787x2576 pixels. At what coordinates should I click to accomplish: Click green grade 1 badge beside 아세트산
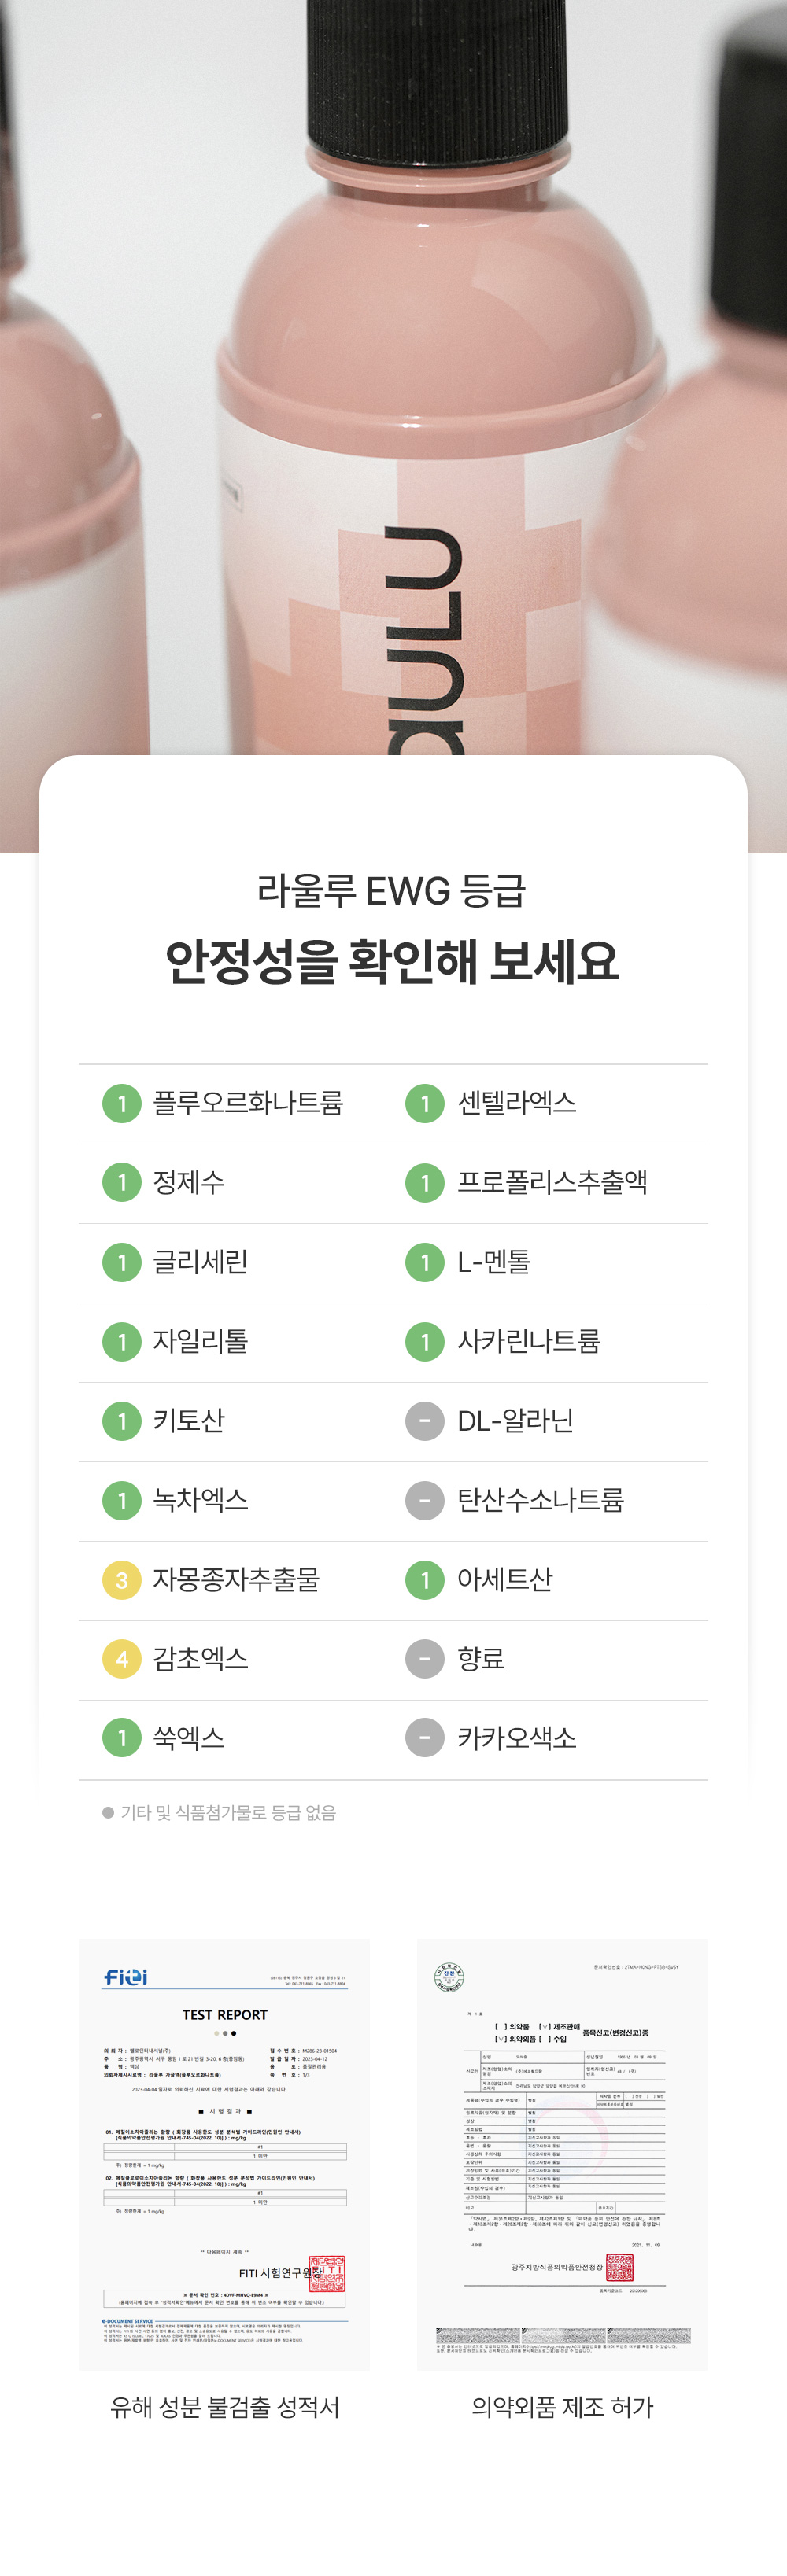[424, 1580]
